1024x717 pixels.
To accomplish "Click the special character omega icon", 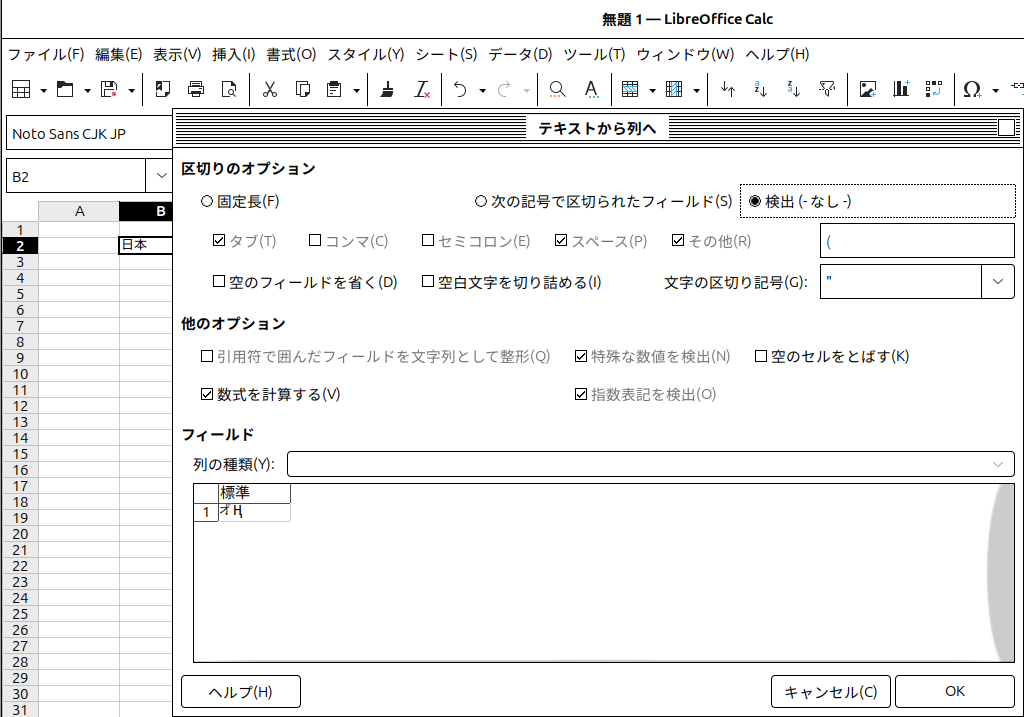I will point(972,89).
